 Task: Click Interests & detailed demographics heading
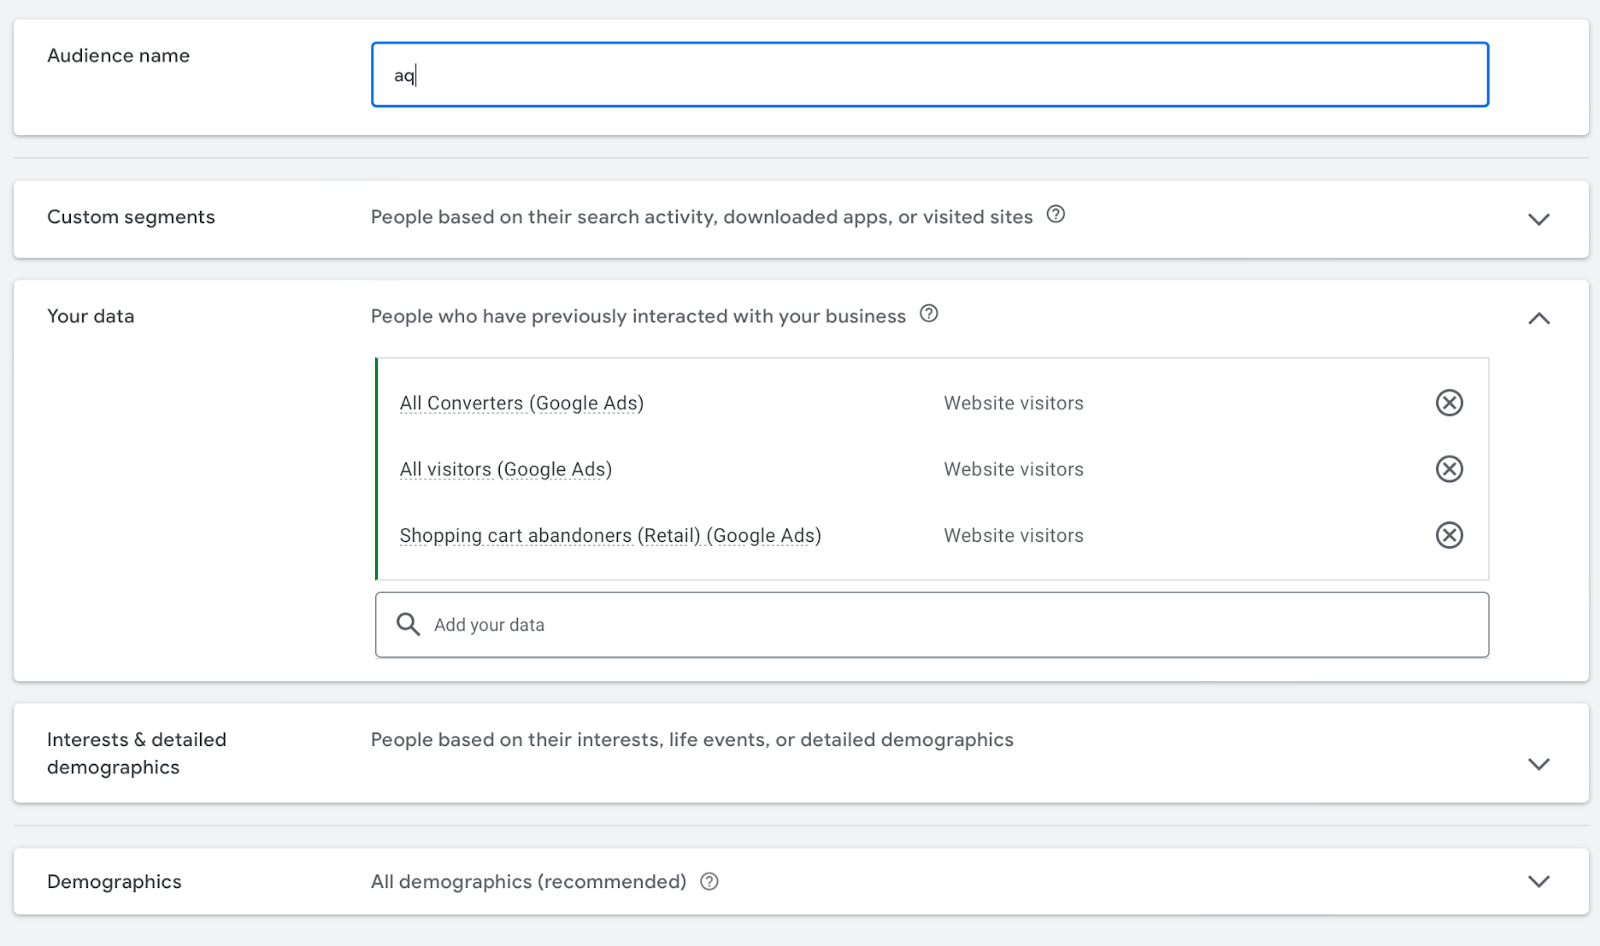[137, 753]
